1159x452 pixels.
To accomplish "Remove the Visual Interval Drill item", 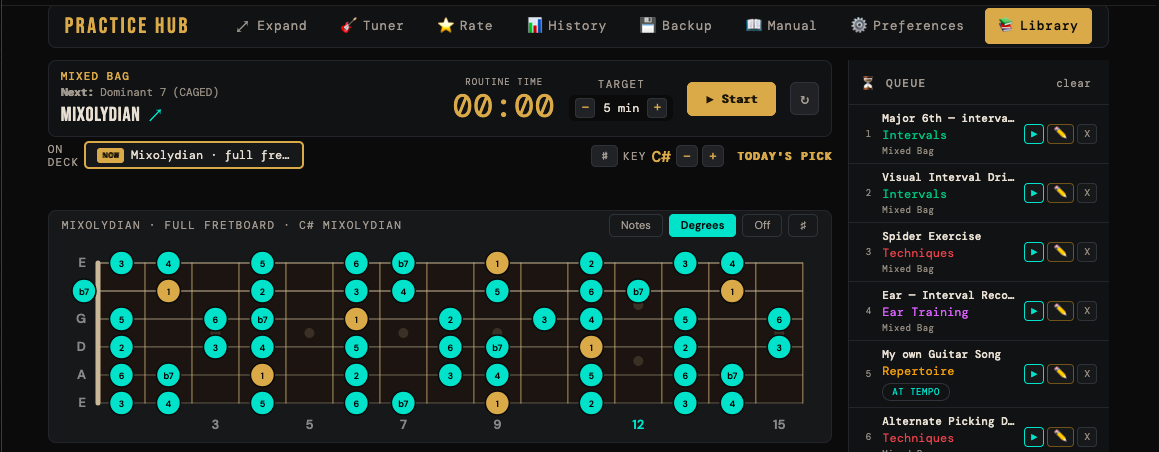I will (1087, 193).
